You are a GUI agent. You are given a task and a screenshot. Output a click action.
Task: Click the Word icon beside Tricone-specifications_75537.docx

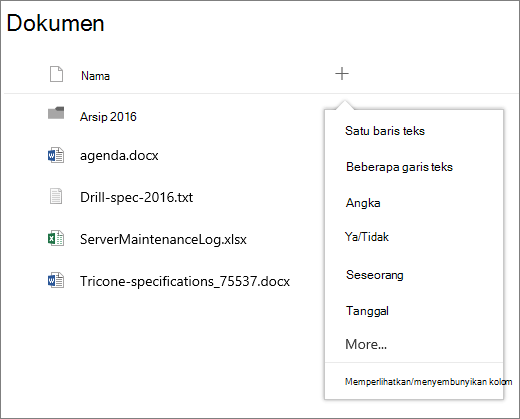(56, 280)
